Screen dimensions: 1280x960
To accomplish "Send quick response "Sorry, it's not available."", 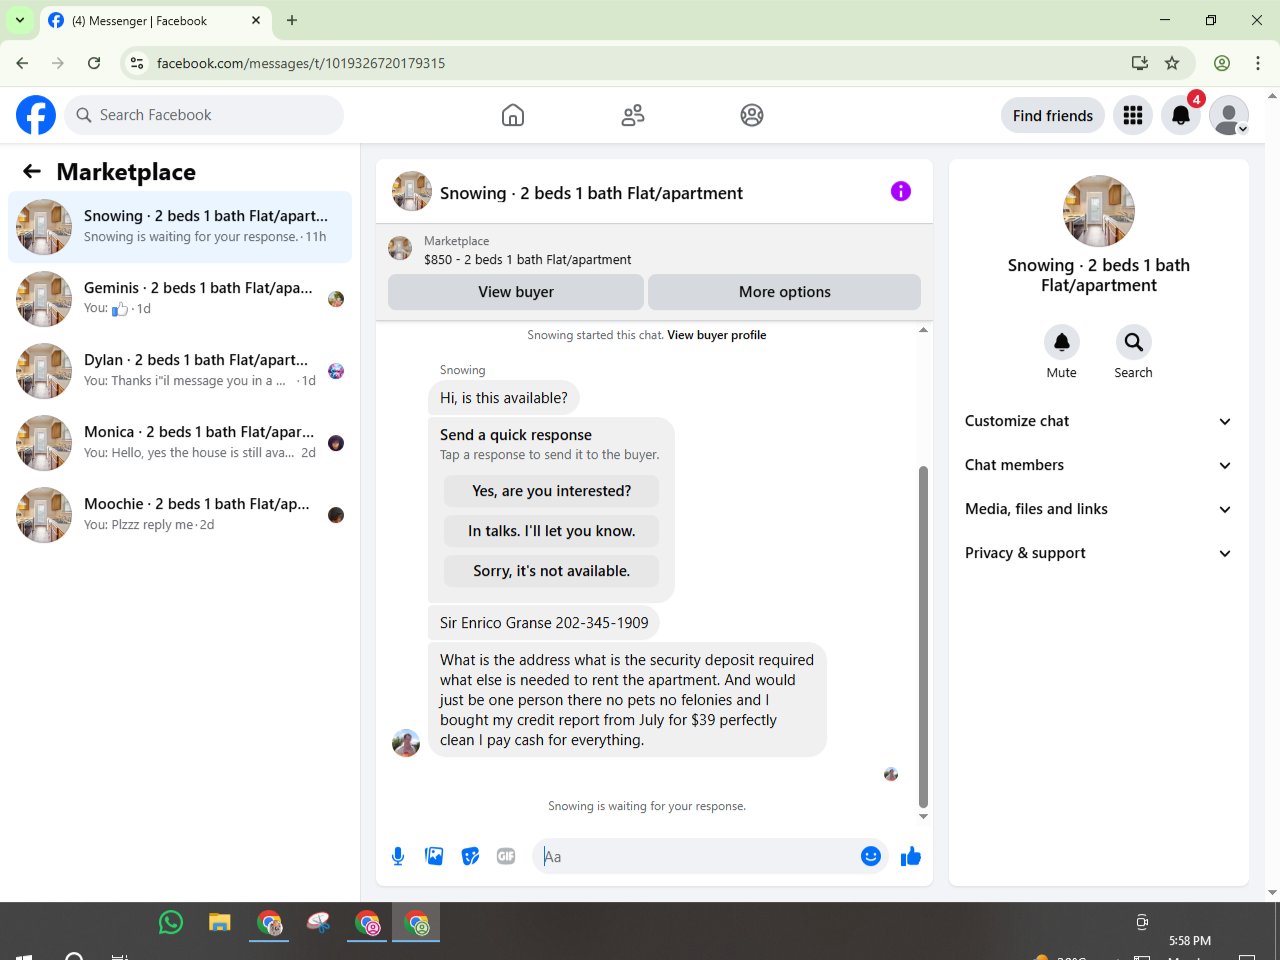I will (x=552, y=571).
